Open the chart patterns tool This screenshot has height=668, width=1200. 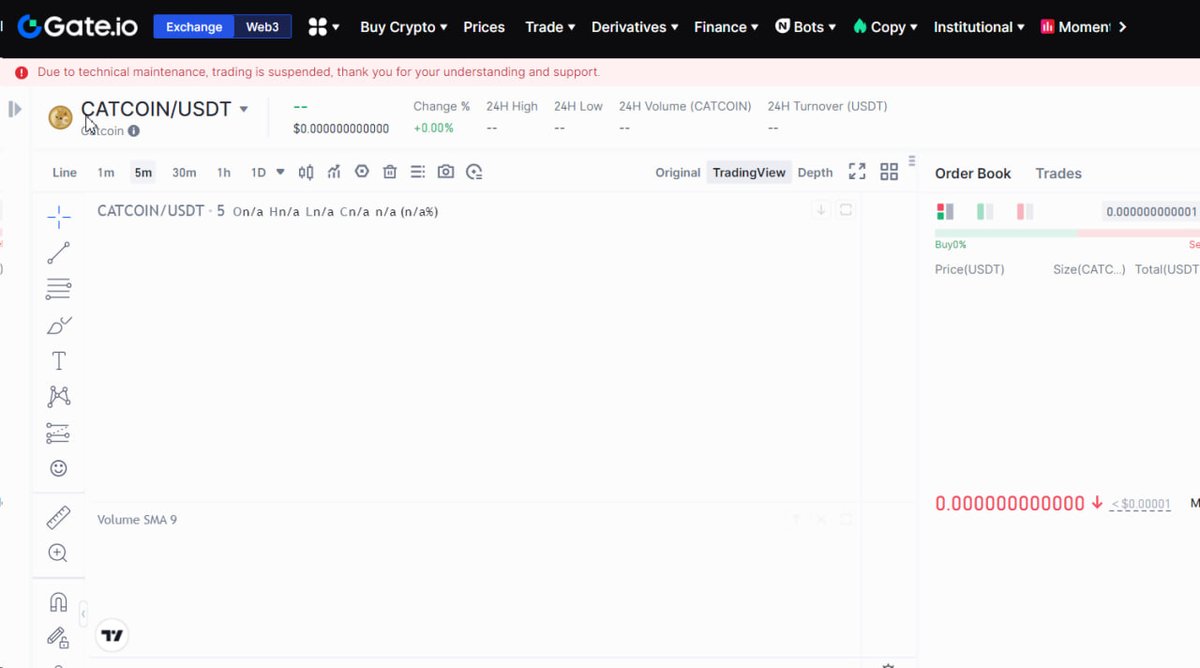(59, 397)
